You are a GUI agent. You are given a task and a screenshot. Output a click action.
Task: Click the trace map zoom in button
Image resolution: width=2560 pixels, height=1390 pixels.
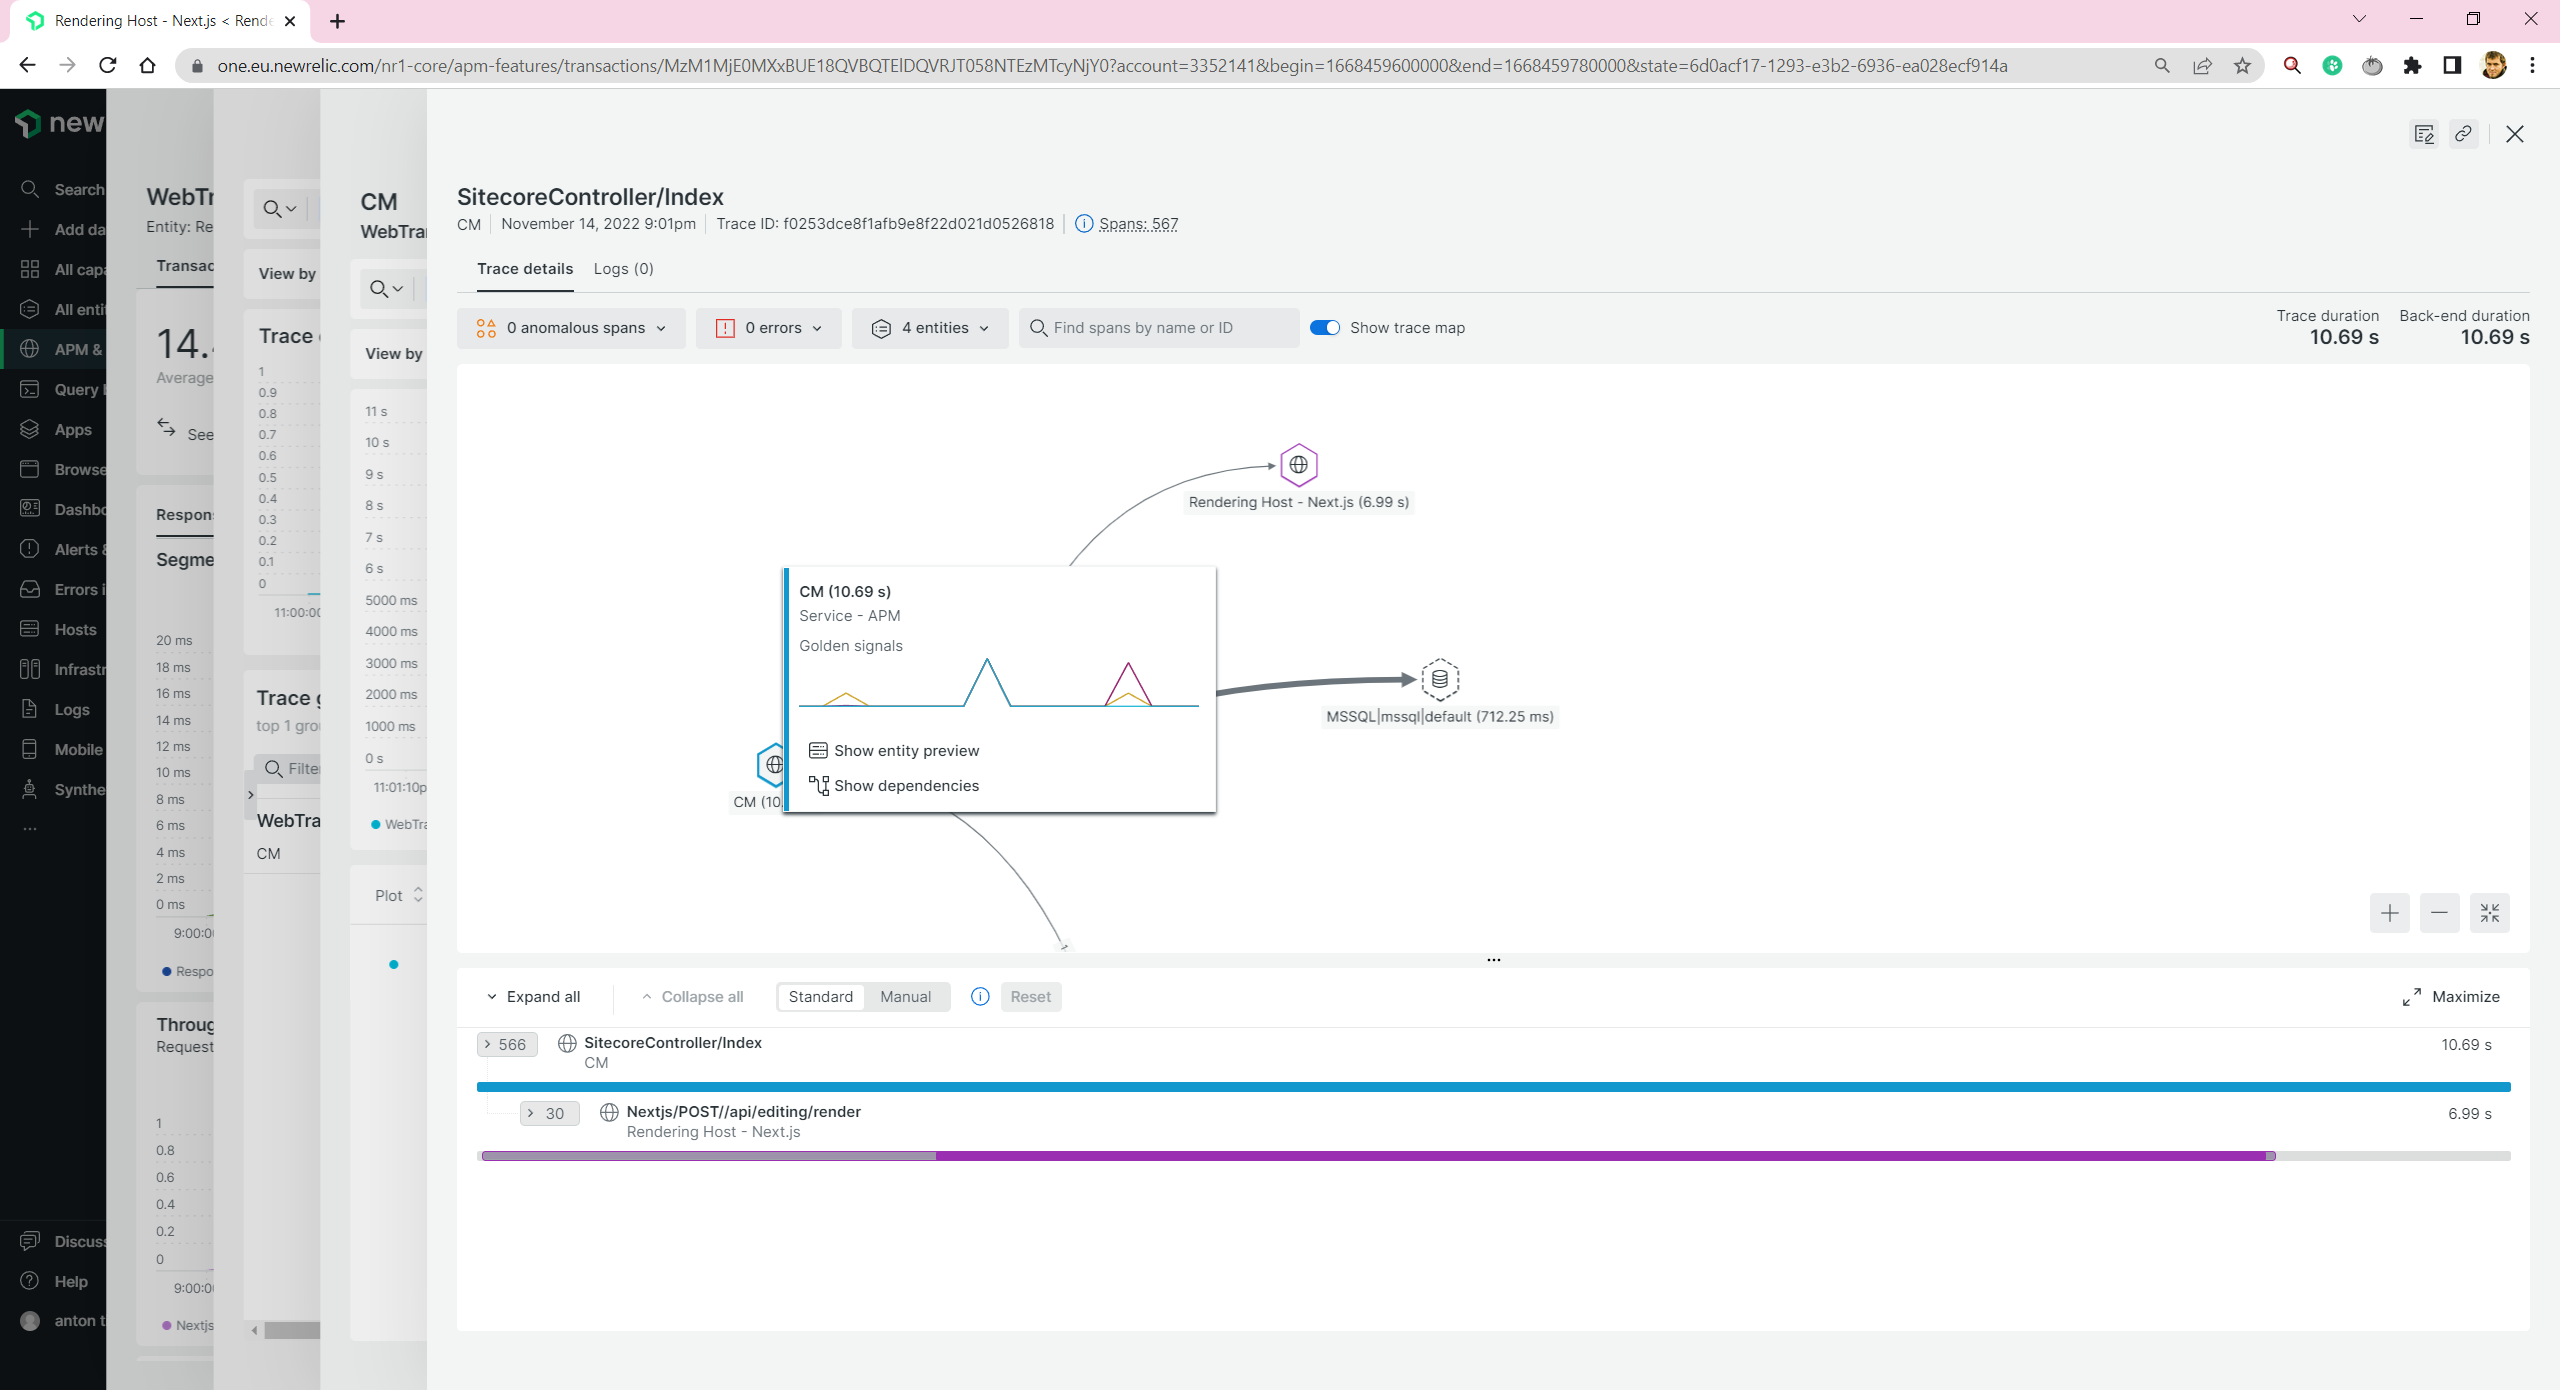tap(2389, 913)
